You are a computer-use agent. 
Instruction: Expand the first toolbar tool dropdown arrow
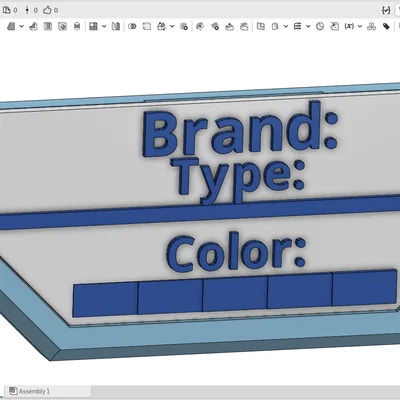21,26
